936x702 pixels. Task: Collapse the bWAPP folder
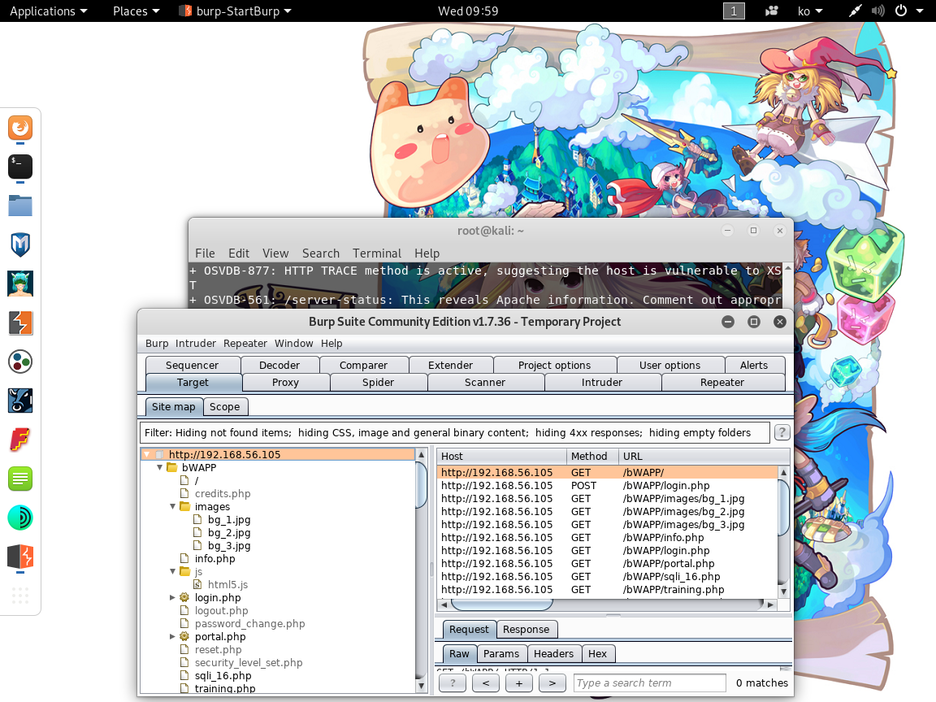point(160,467)
